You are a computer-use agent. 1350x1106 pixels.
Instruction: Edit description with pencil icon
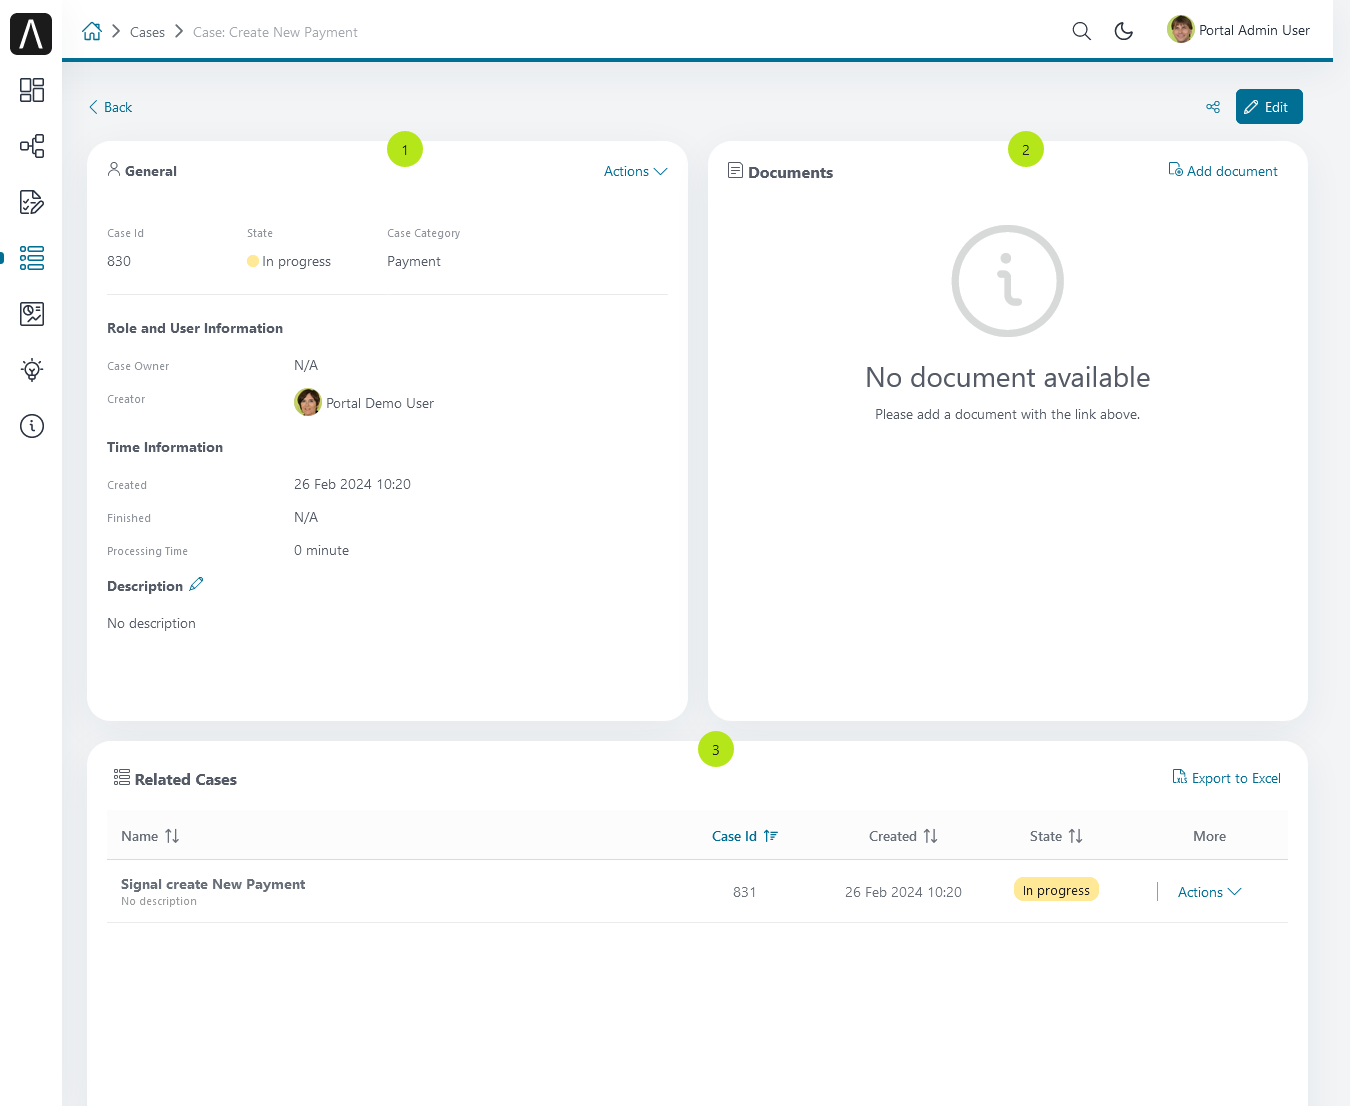click(x=196, y=584)
